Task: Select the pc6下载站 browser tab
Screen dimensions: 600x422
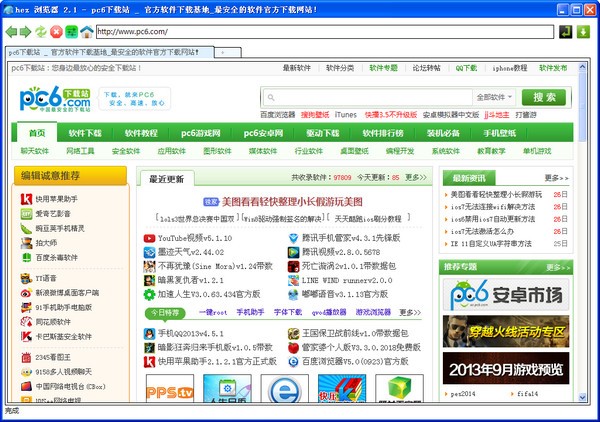Action: pyautogui.click(x=110, y=52)
